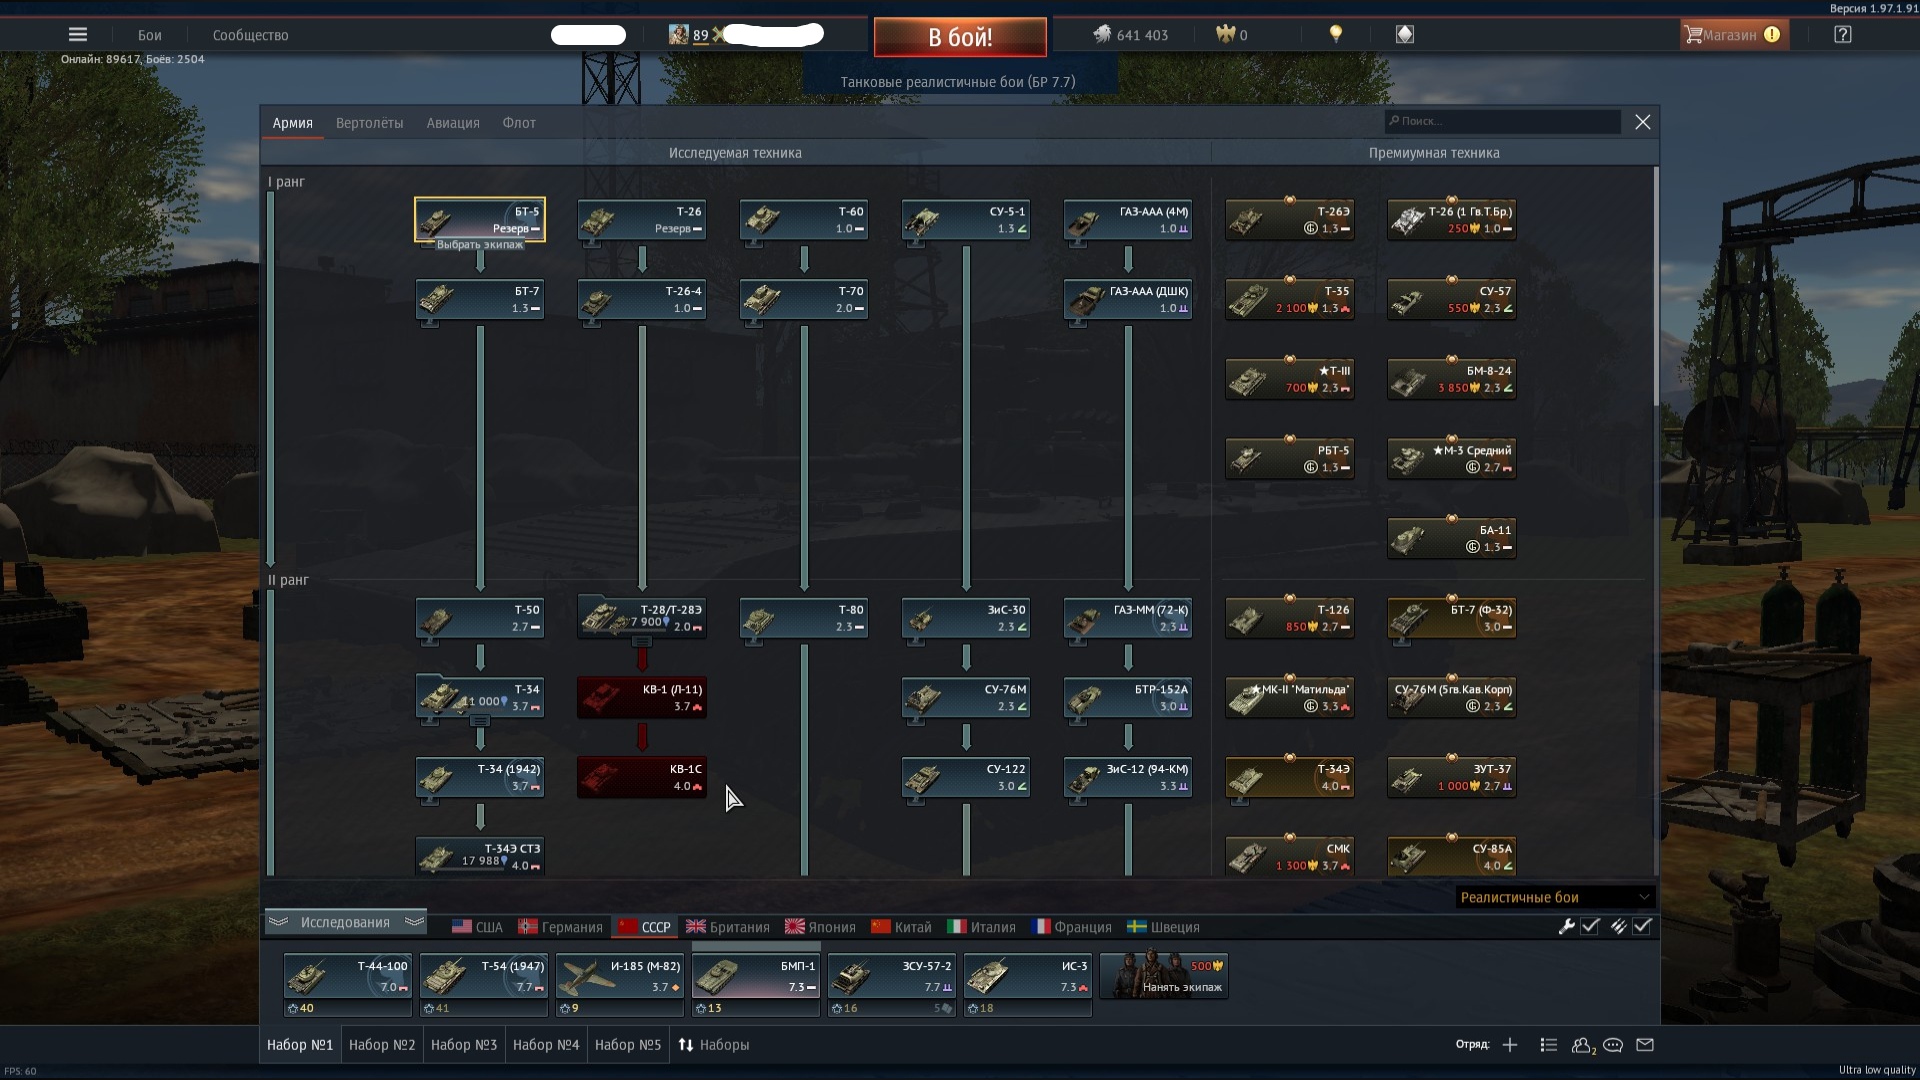
Task: Select the СУ-122 vehicle card
Action: [966, 777]
